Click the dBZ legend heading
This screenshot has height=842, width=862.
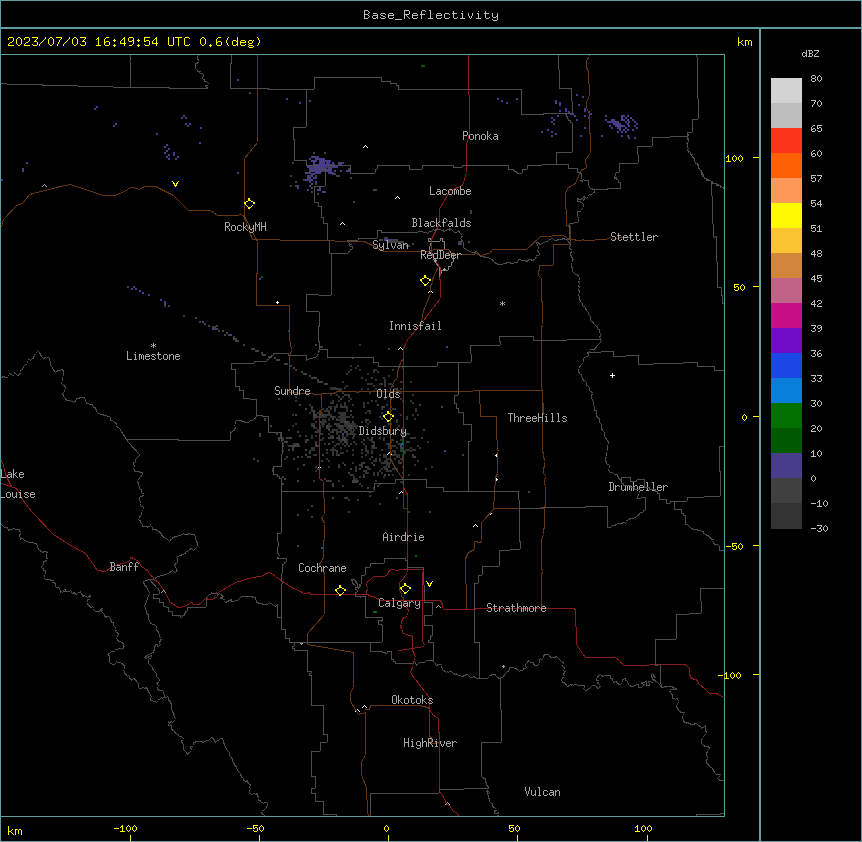tap(810, 53)
